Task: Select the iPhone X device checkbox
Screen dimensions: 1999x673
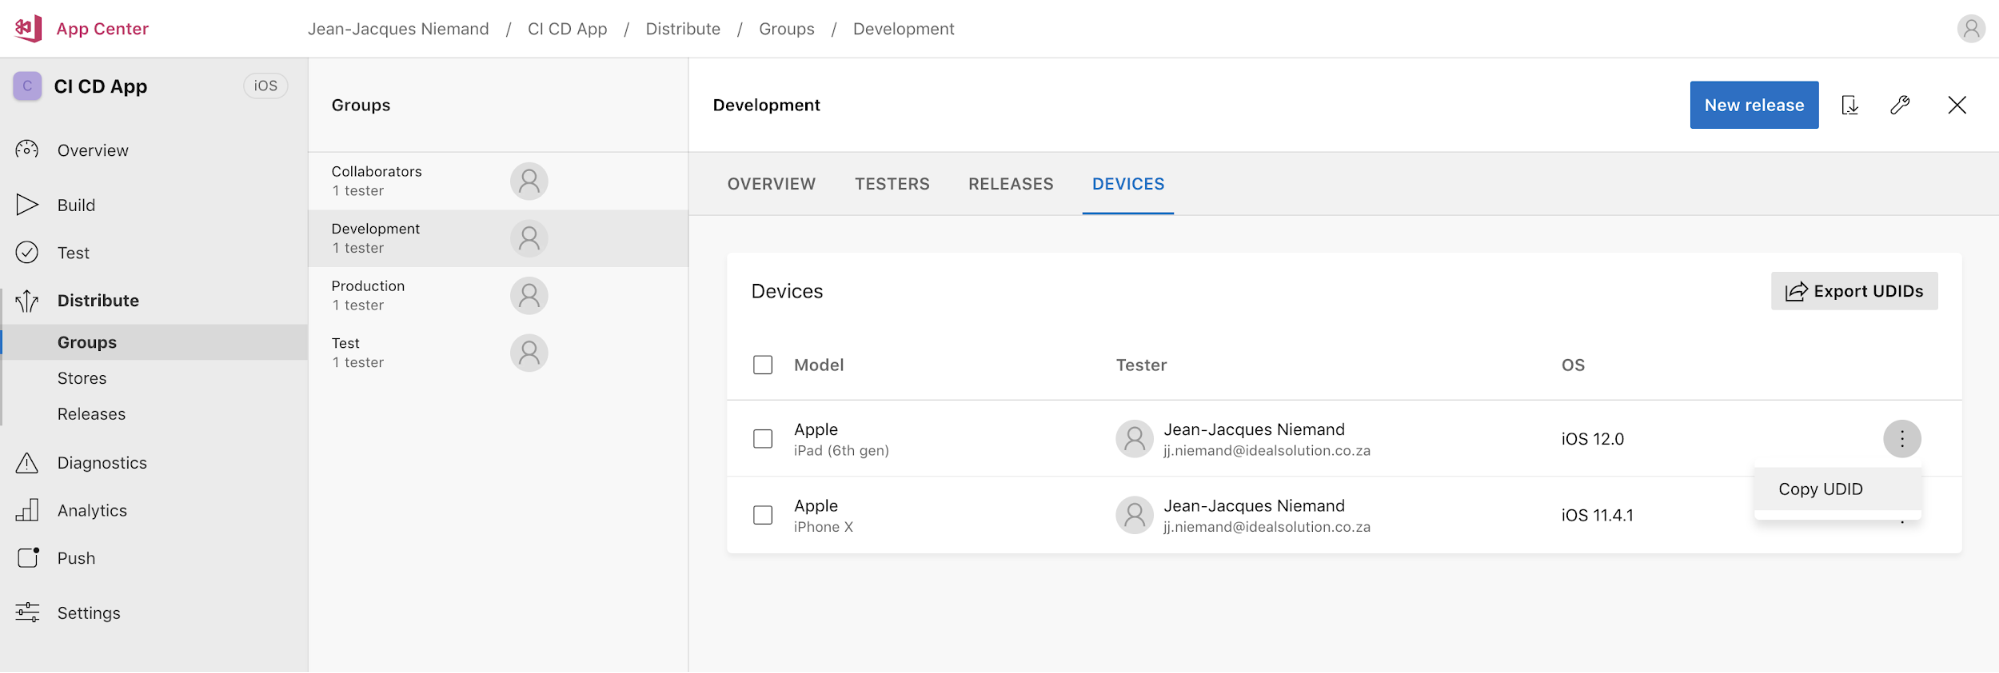Action: click(x=763, y=515)
